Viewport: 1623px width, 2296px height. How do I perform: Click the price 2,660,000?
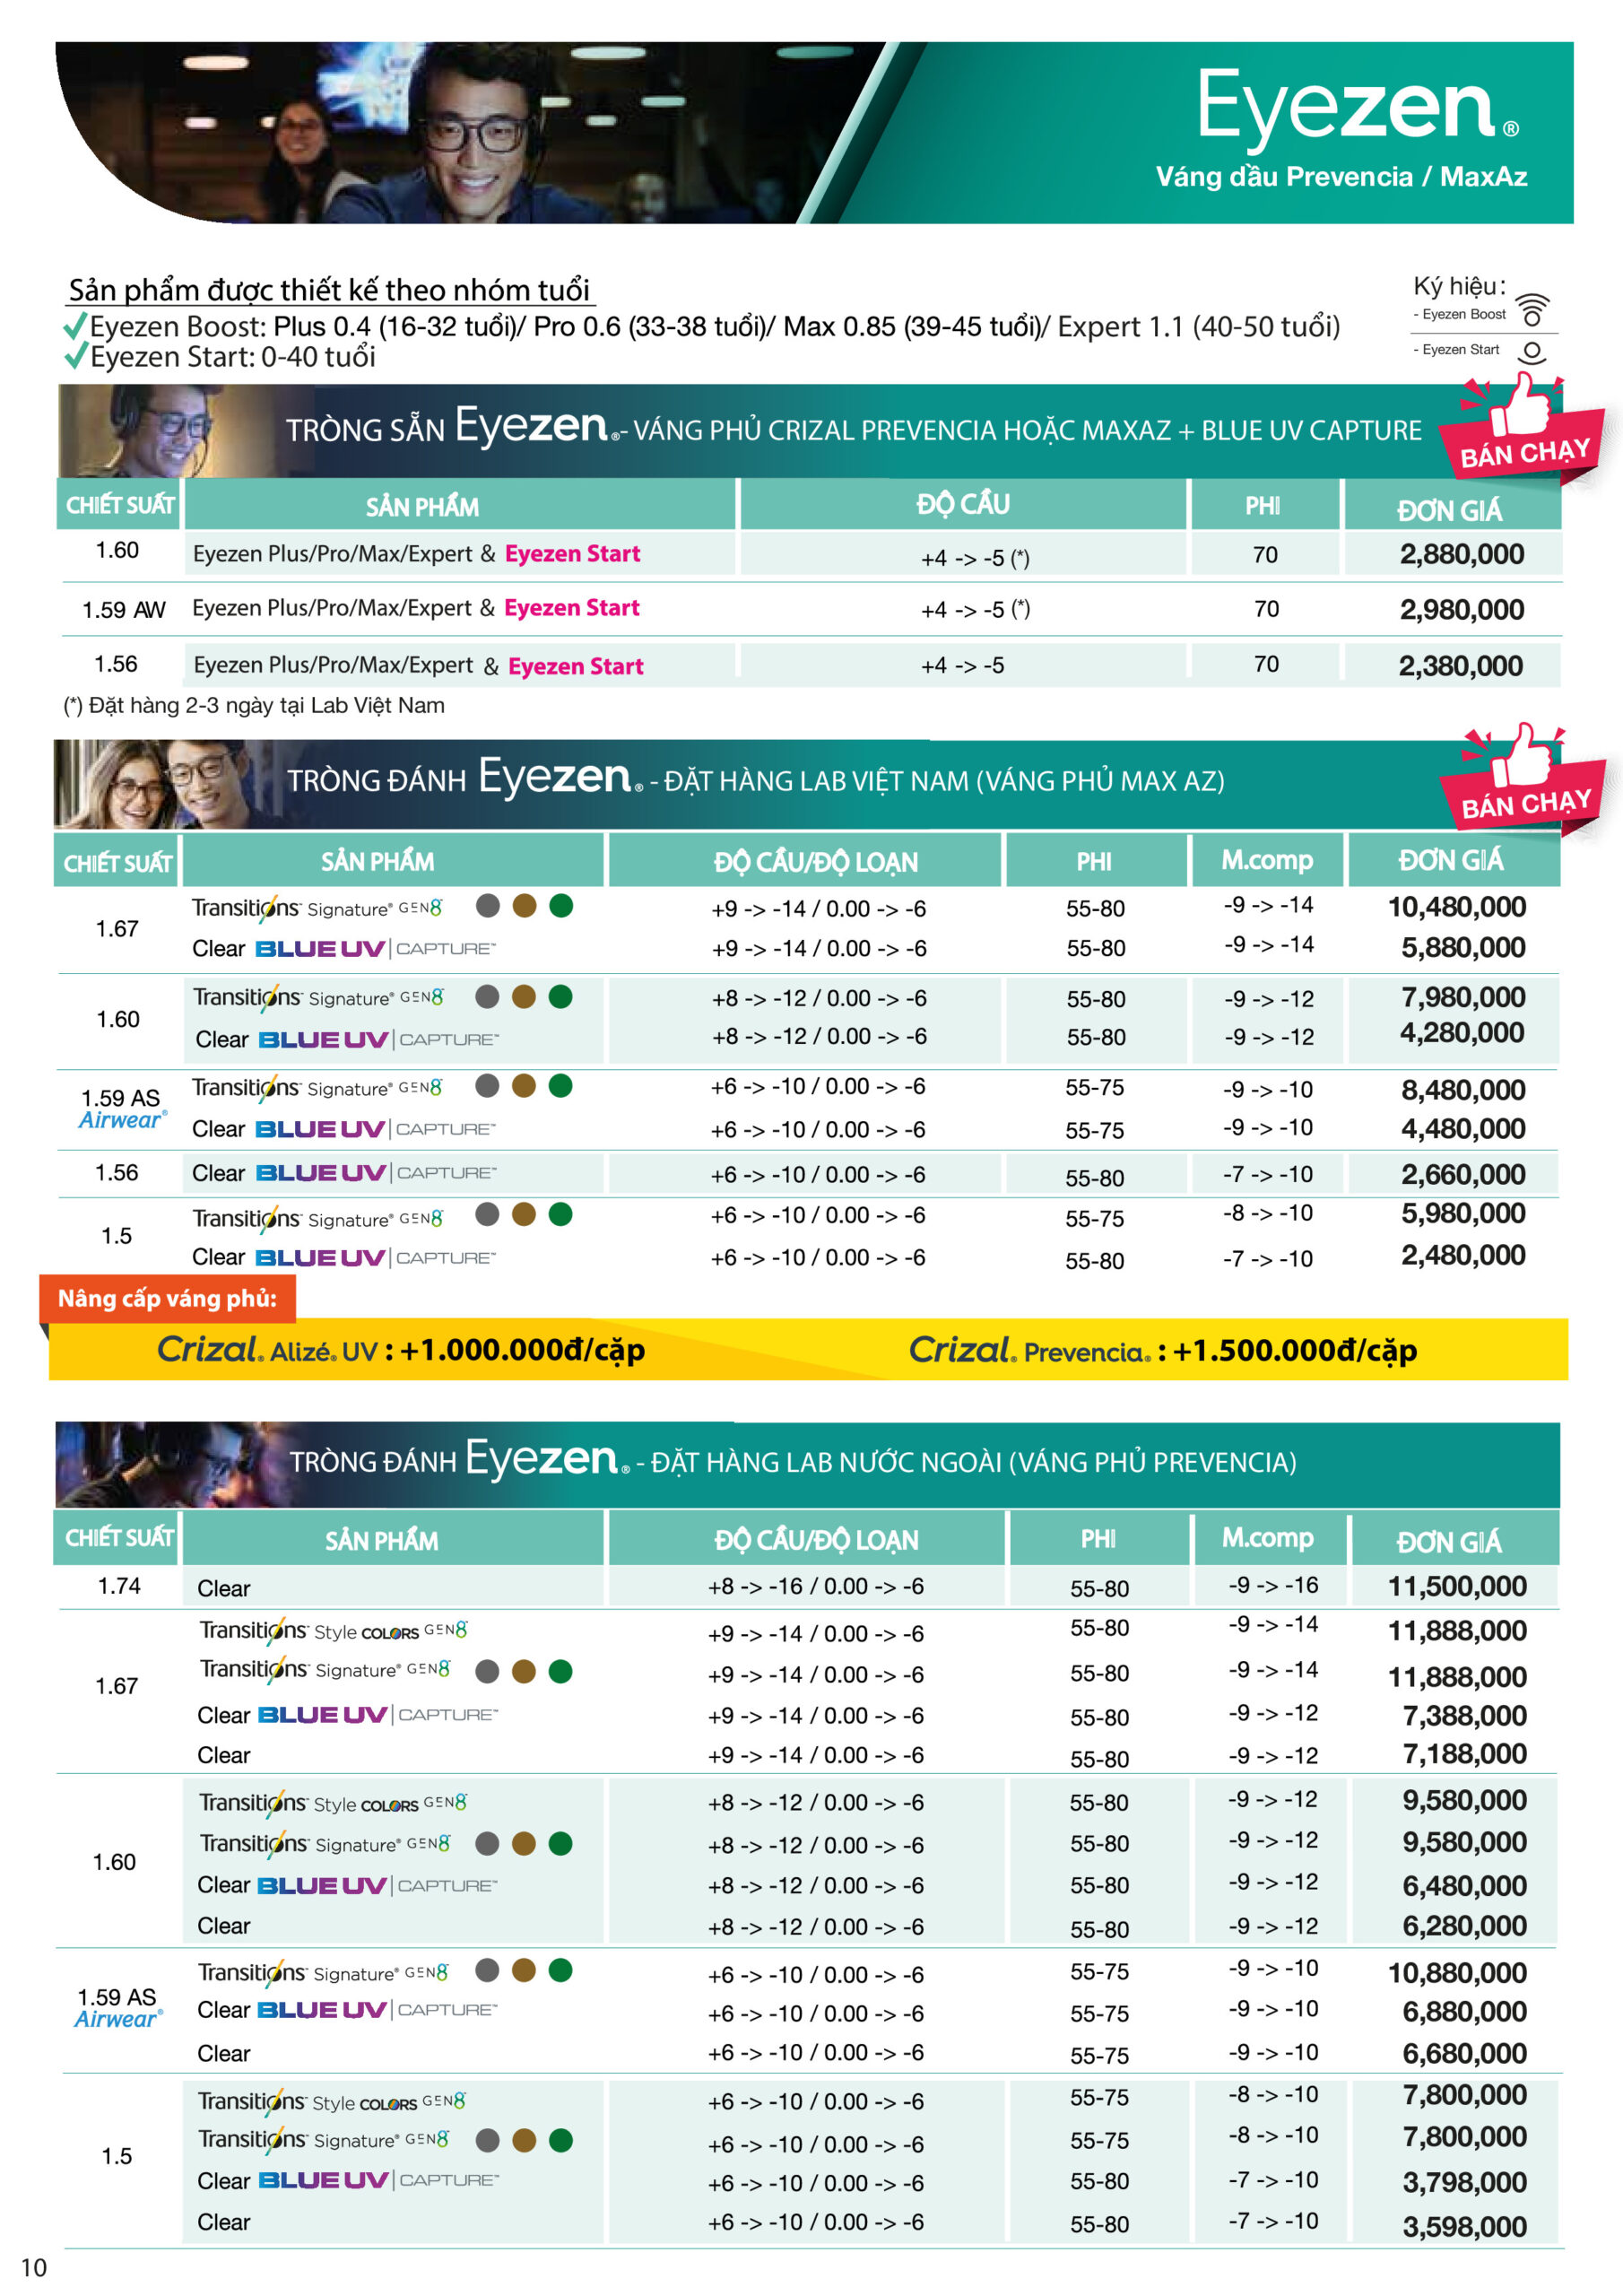pos(1464,1174)
